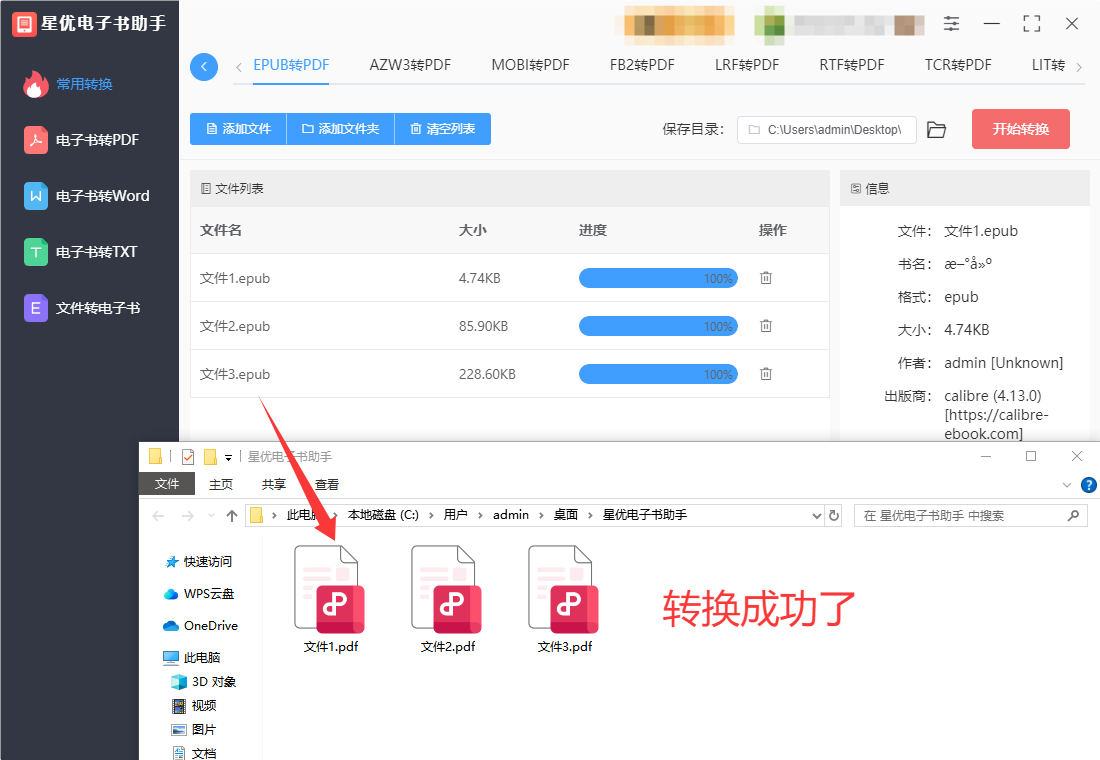Open Explorer help question mark icon
Image resolution: width=1100 pixels, height=760 pixels.
pos(1089,485)
